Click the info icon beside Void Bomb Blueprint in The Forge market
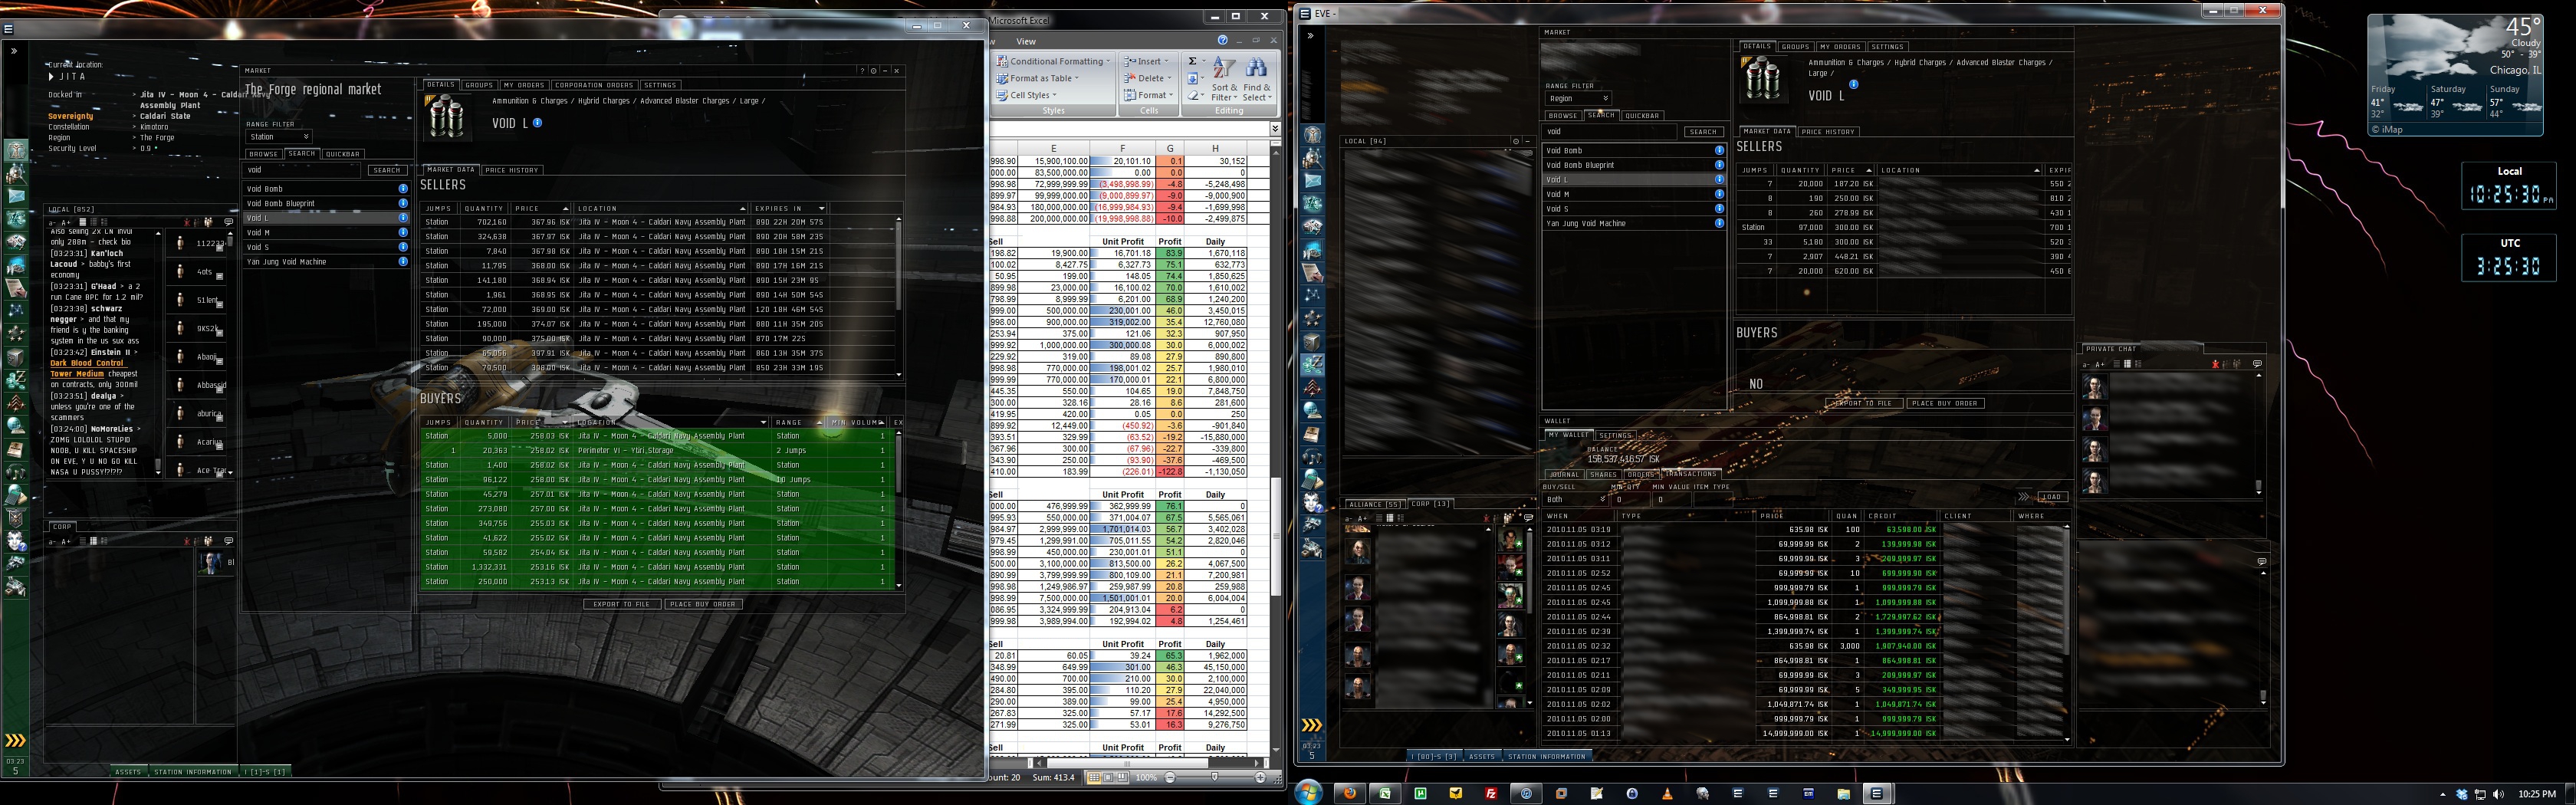The height and width of the screenshot is (805, 2576). (x=403, y=203)
